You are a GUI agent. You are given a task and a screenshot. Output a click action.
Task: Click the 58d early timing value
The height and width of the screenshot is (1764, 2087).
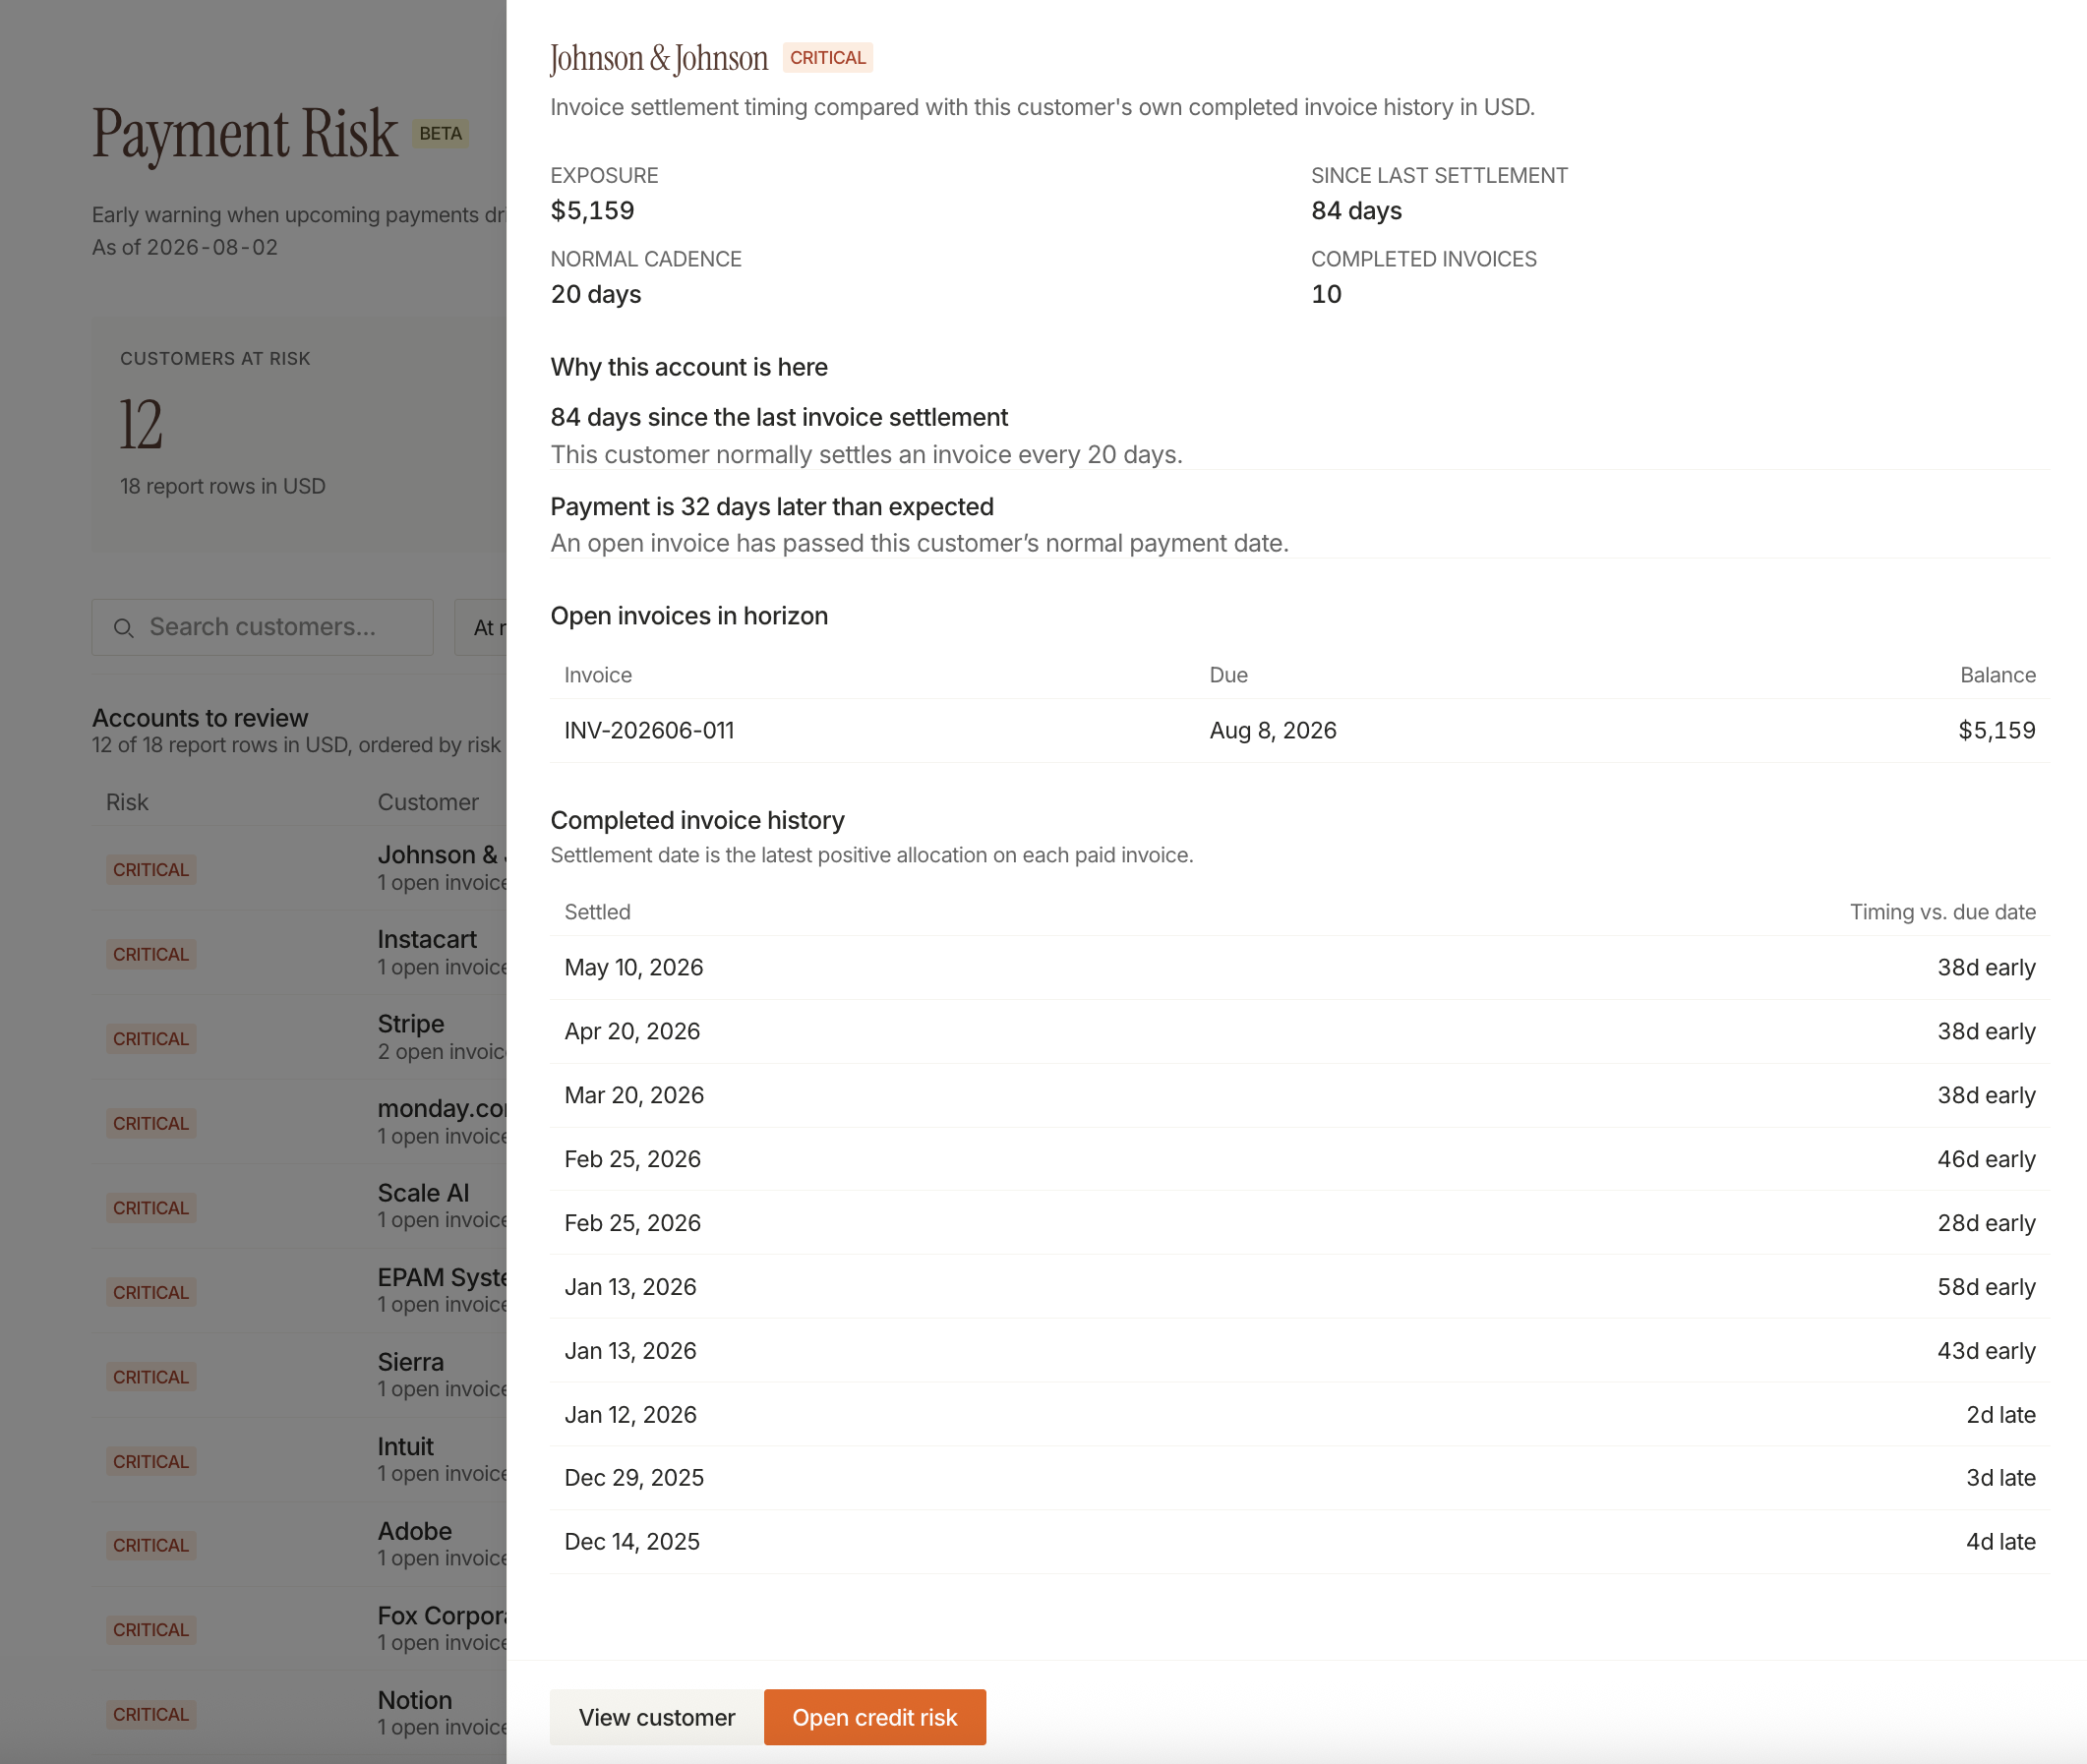click(x=1986, y=1287)
